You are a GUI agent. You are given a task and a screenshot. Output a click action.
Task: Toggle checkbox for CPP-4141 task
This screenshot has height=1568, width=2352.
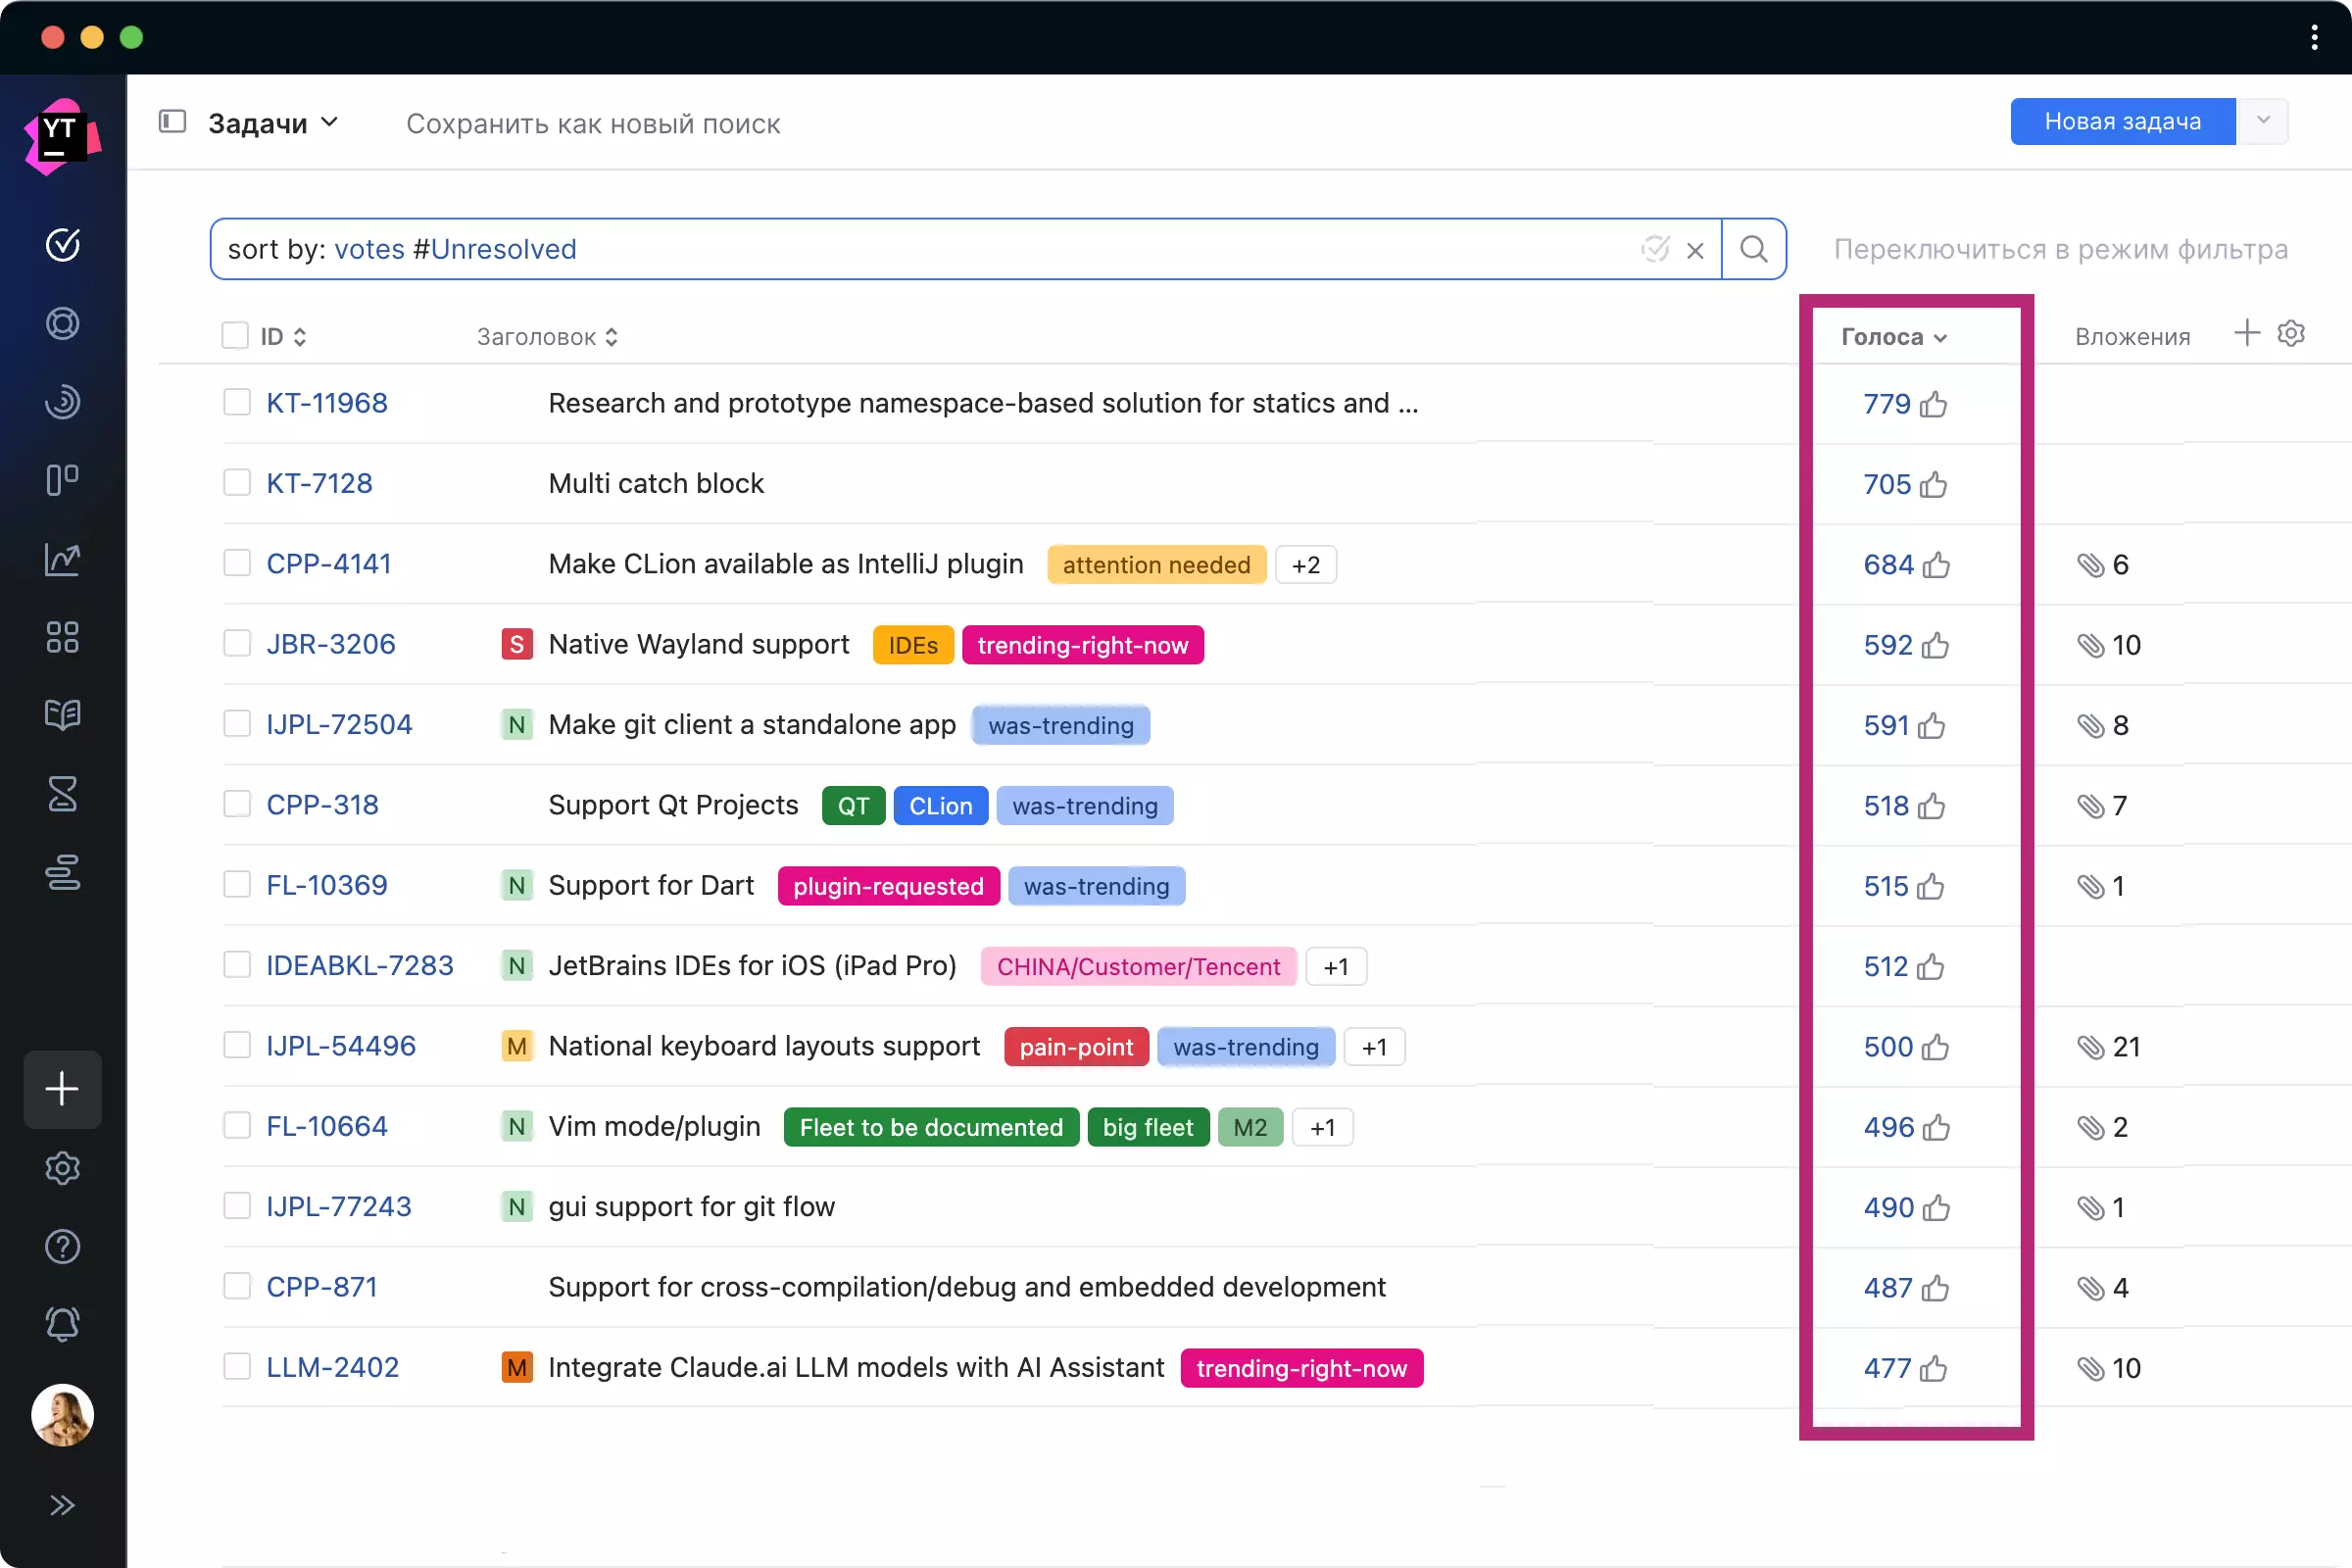point(234,563)
